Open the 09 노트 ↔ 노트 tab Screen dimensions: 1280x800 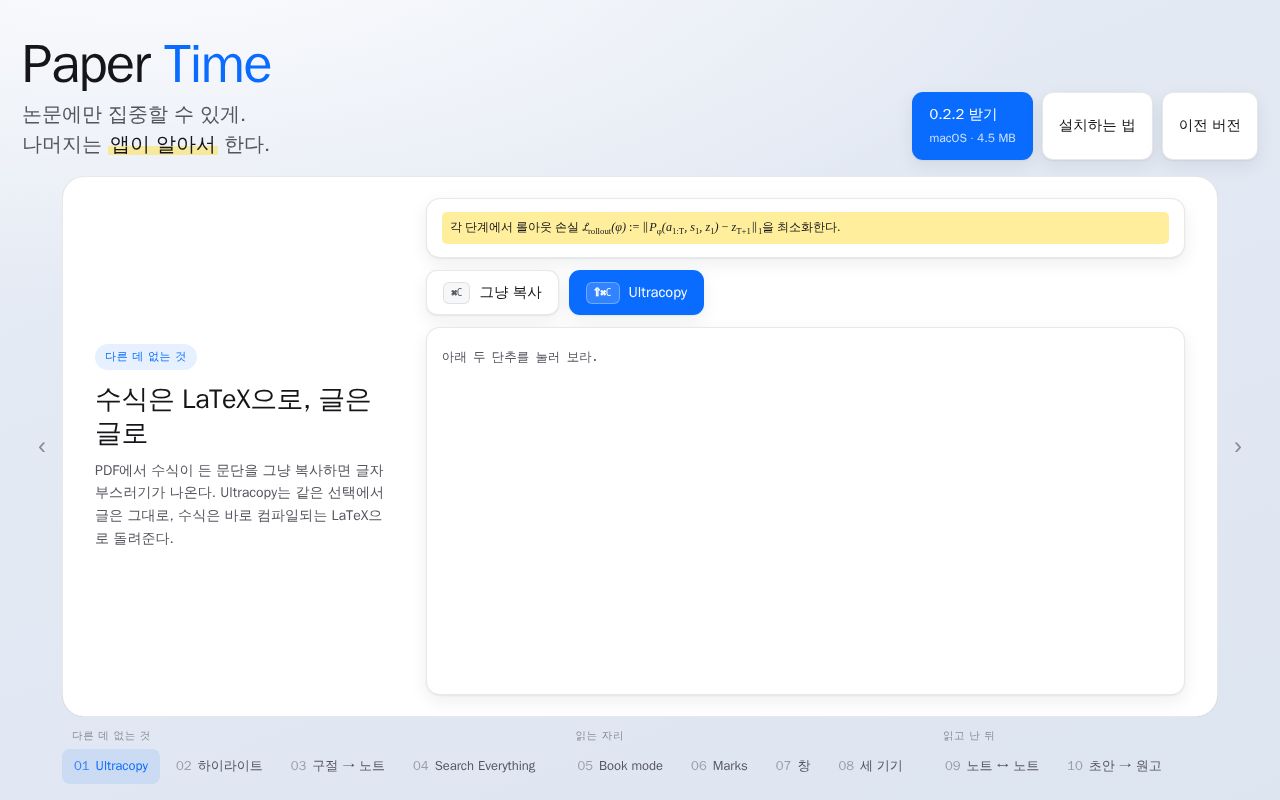(992, 766)
